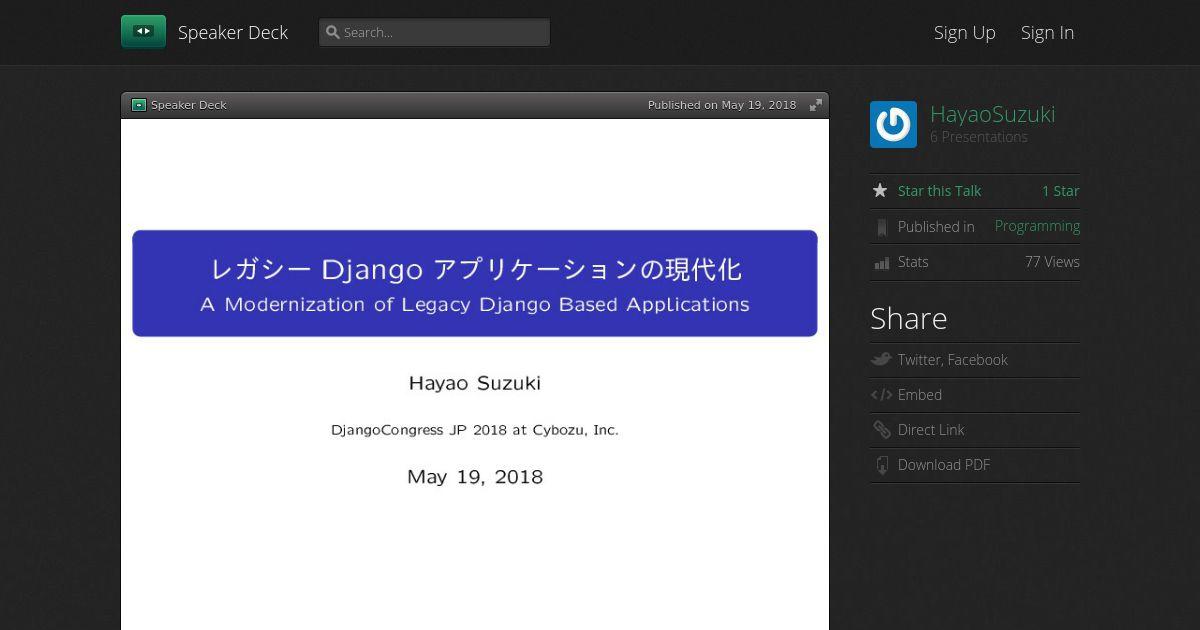Open the Programming category link

[1037, 226]
